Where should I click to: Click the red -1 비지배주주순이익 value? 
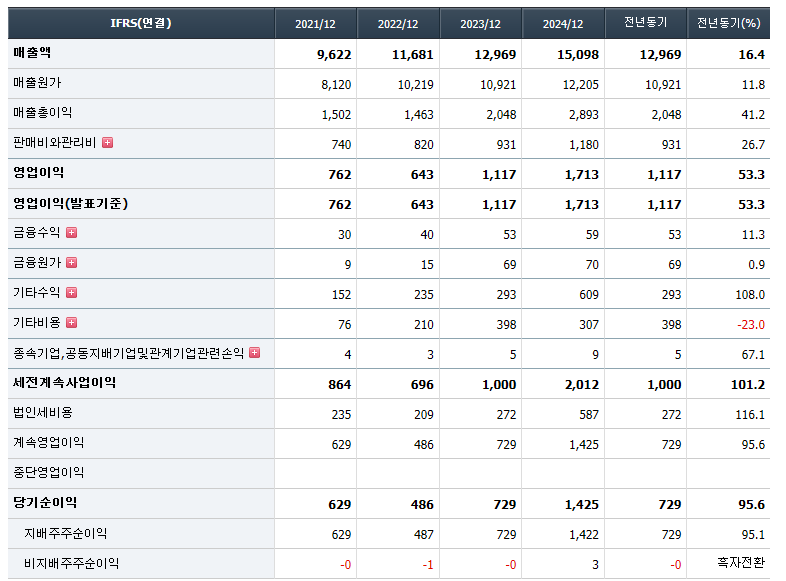(428, 565)
